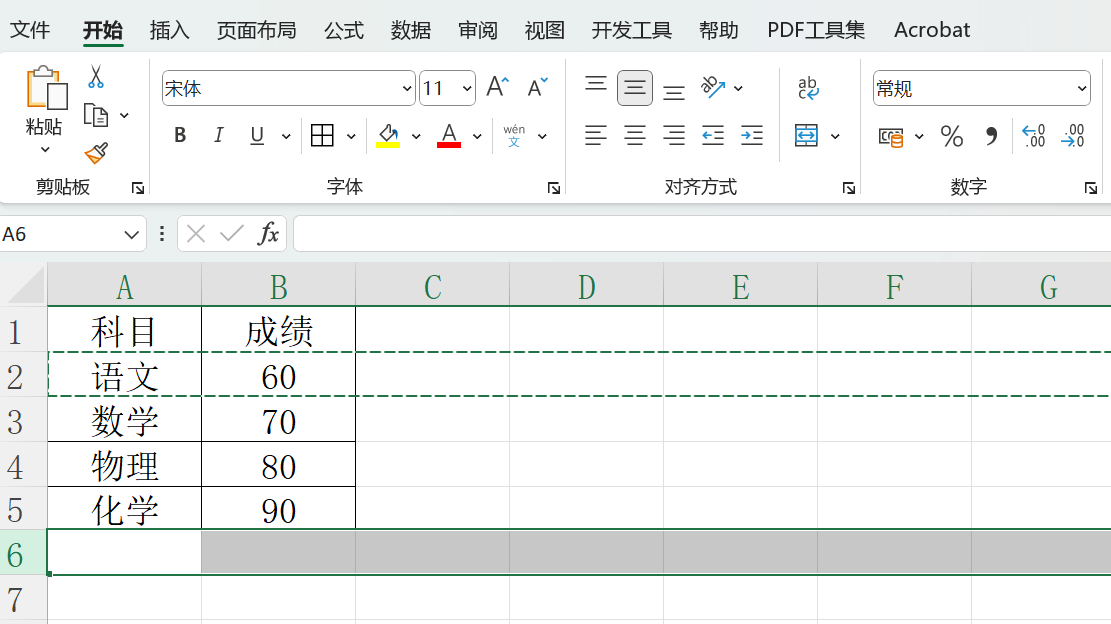Decrease indent in cell
Image resolution: width=1111 pixels, height=624 pixels.
(x=713, y=135)
